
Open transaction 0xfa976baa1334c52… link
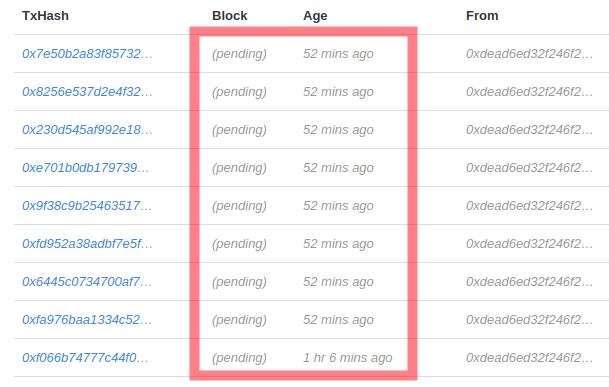(x=87, y=320)
